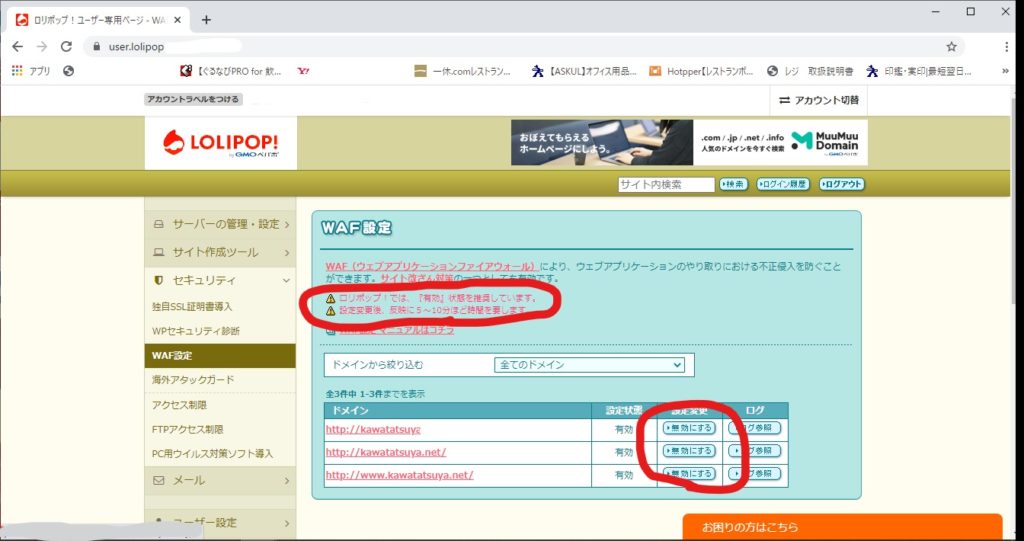Click the サイト内検索 search field
Viewport: 1024px width, 541px height.
click(x=666, y=184)
